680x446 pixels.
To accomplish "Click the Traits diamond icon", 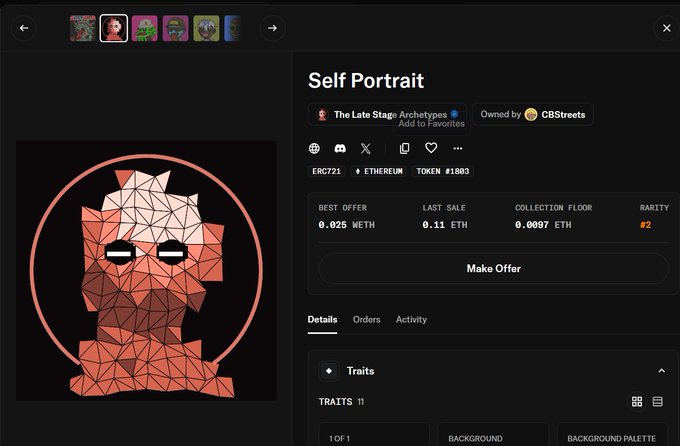I will tap(329, 371).
